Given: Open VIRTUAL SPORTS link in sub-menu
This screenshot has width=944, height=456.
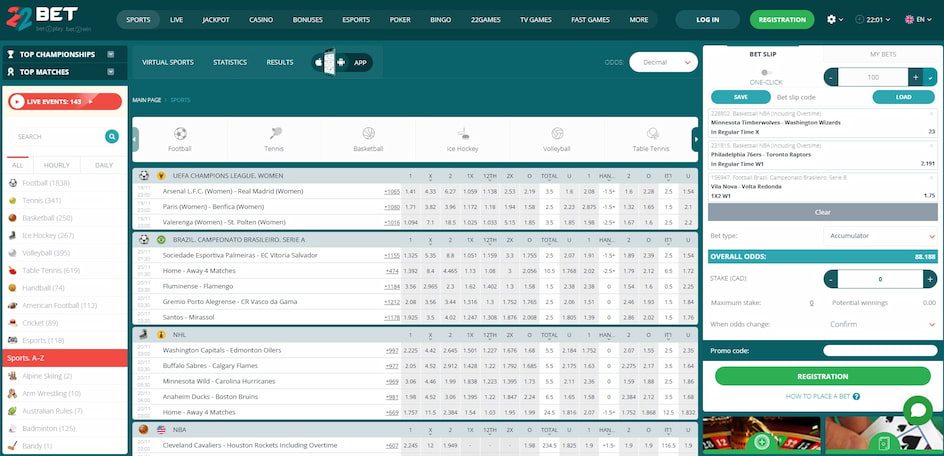Looking at the screenshot, I should [168, 62].
